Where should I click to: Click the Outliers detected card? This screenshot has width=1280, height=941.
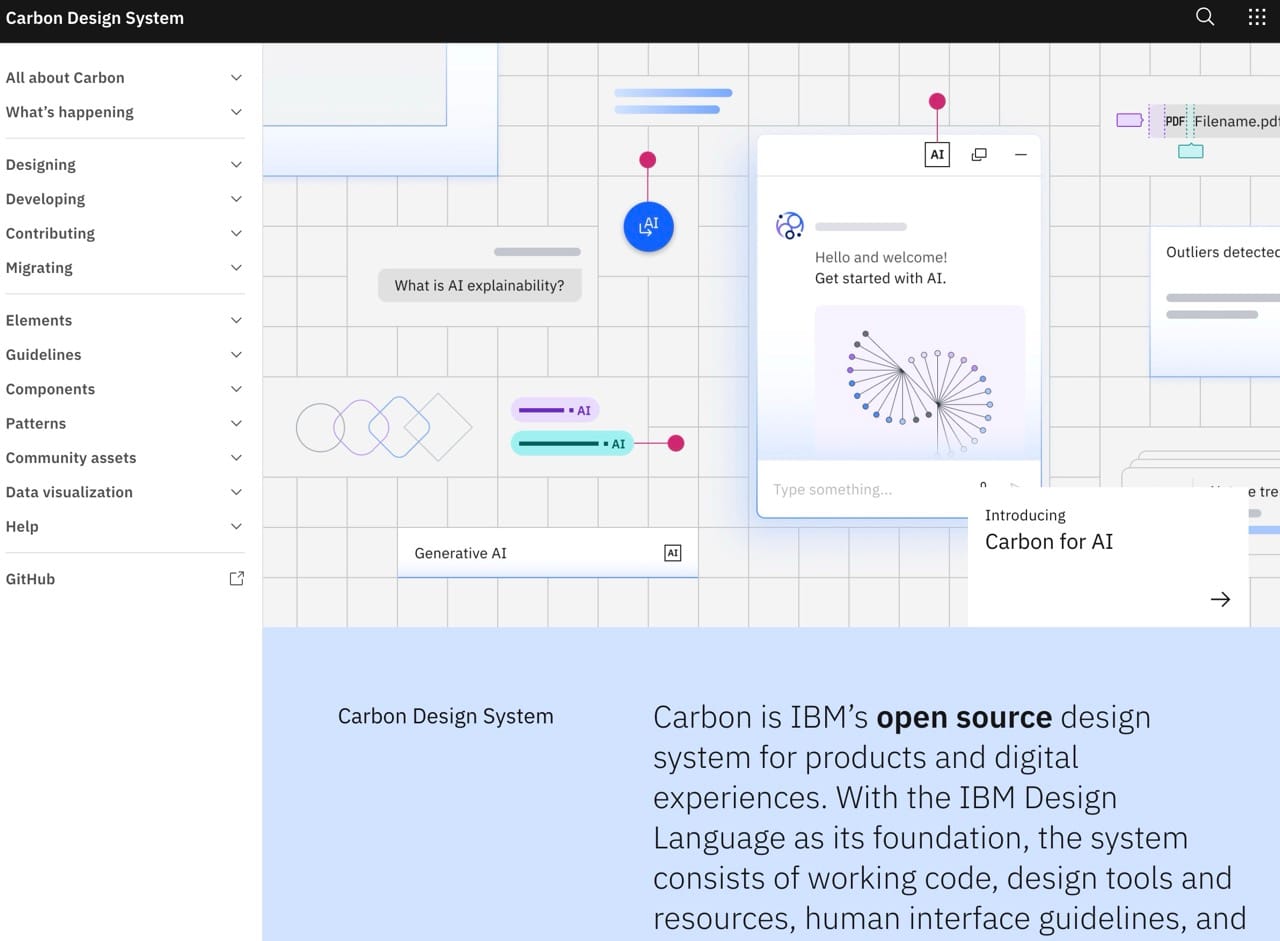click(x=1215, y=302)
